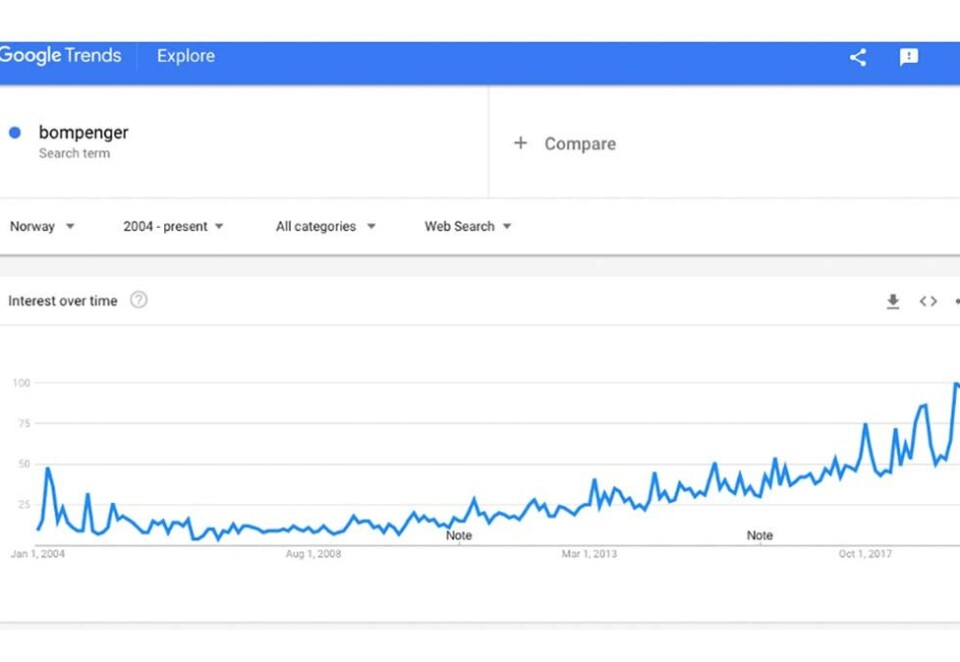
Task: Select the Explore header item
Action: click(186, 56)
